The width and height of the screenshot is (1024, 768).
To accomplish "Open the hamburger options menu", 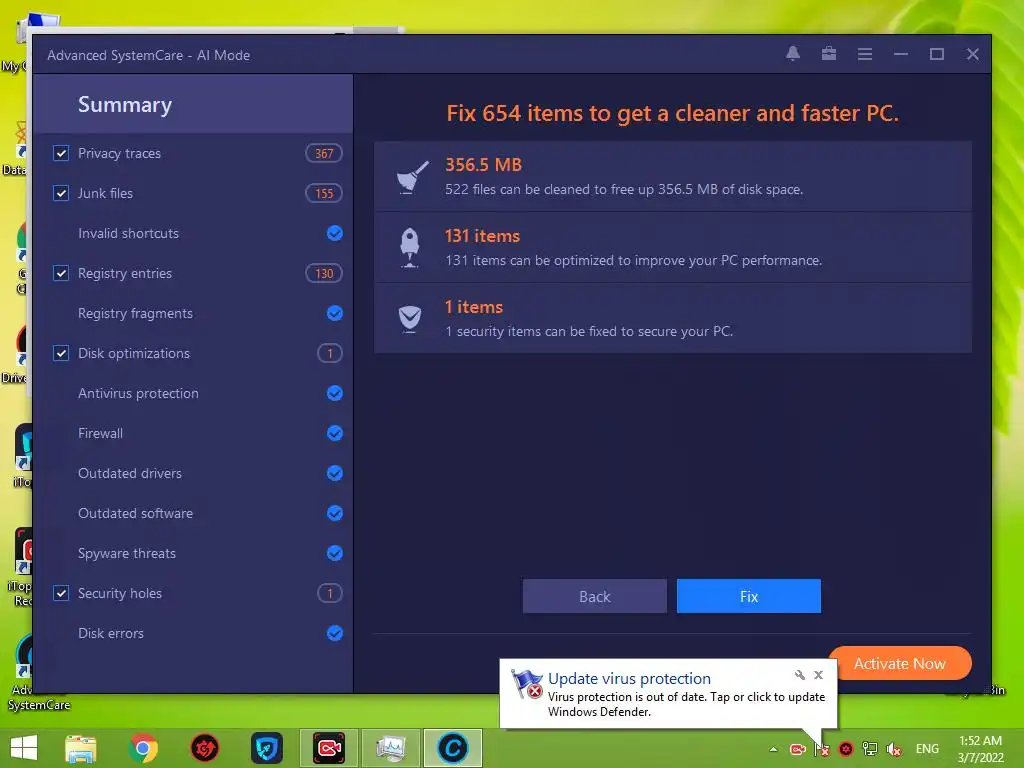I will (865, 54).
